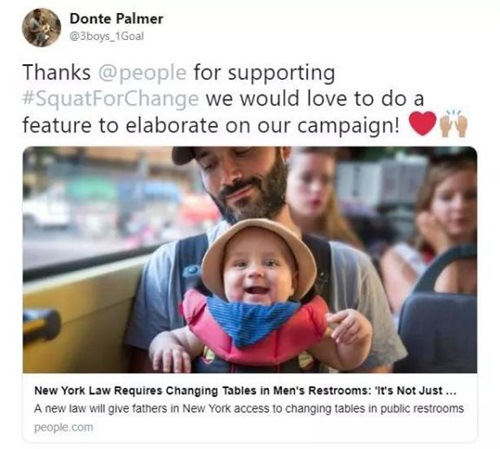This screenshot has width=500, height=449.
Task: Open the father and baby preview image
Action: coord(250,260)
